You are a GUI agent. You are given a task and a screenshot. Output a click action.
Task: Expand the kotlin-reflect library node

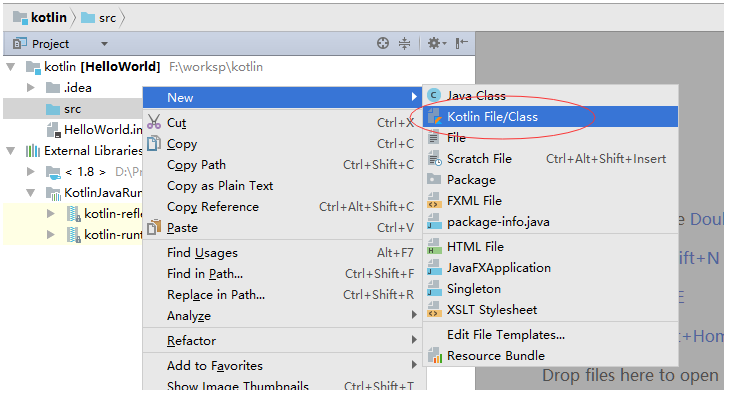tap(51, 214)
